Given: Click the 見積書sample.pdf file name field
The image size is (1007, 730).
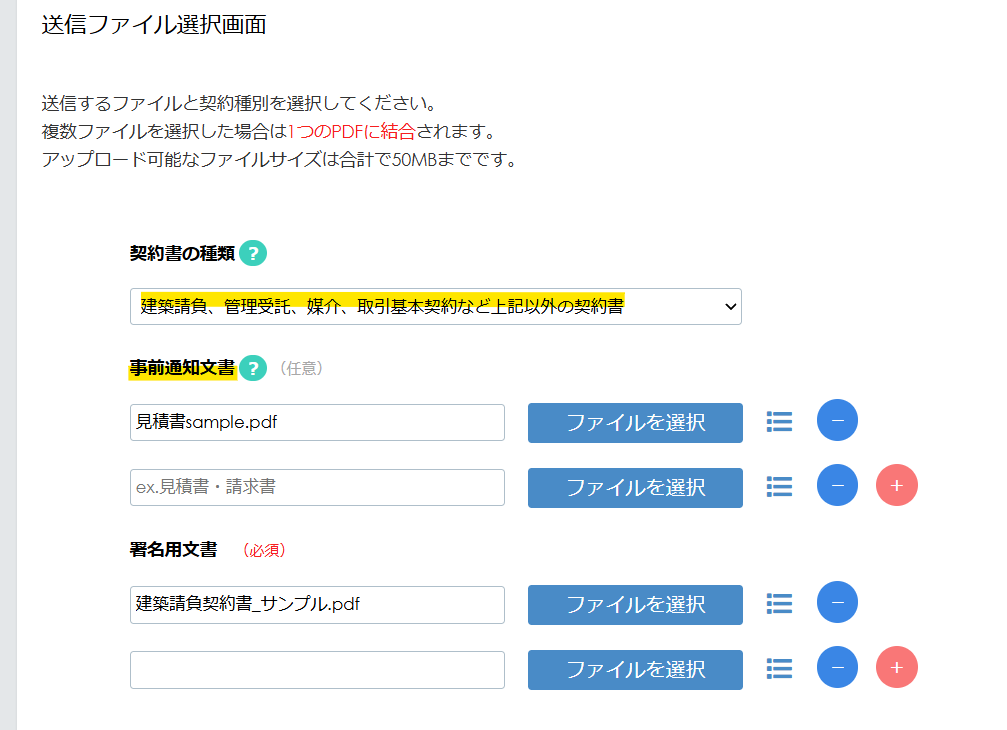Looking at the screenshot, I should (317, 422).
